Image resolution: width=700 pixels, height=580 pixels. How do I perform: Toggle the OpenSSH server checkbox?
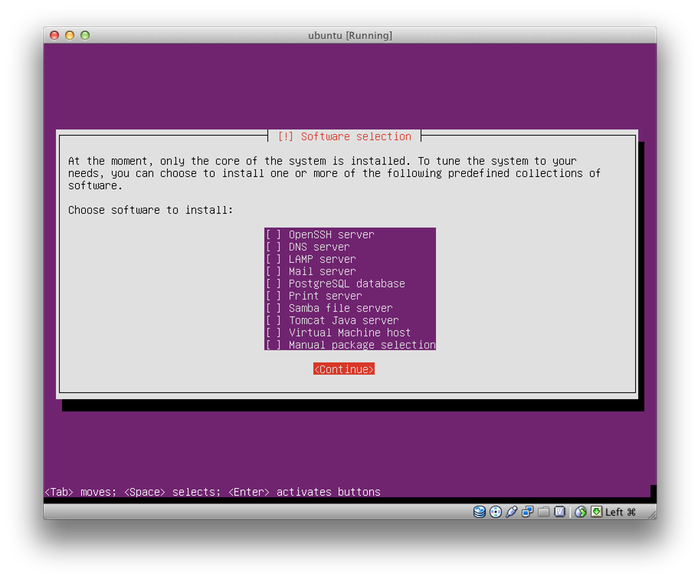pyautogui.click(x=273, y=234)
